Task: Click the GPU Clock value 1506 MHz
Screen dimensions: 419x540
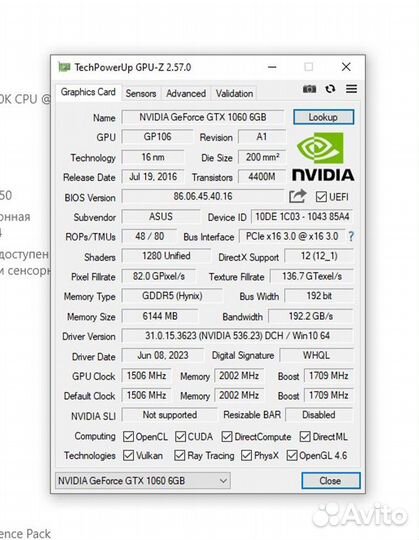Action: click(147, 375)
